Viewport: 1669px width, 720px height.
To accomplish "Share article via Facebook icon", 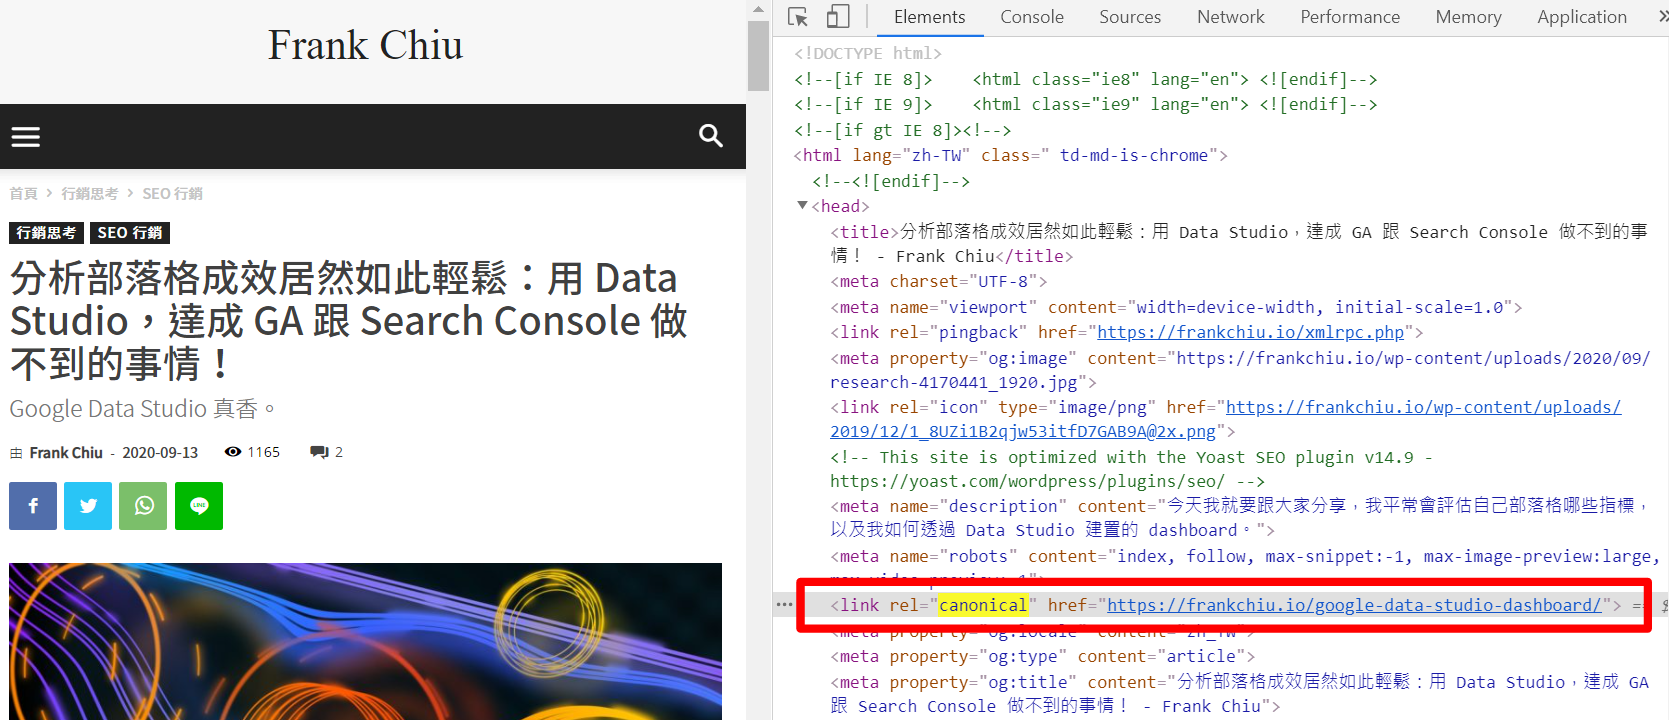I will (x=33, y=506).
